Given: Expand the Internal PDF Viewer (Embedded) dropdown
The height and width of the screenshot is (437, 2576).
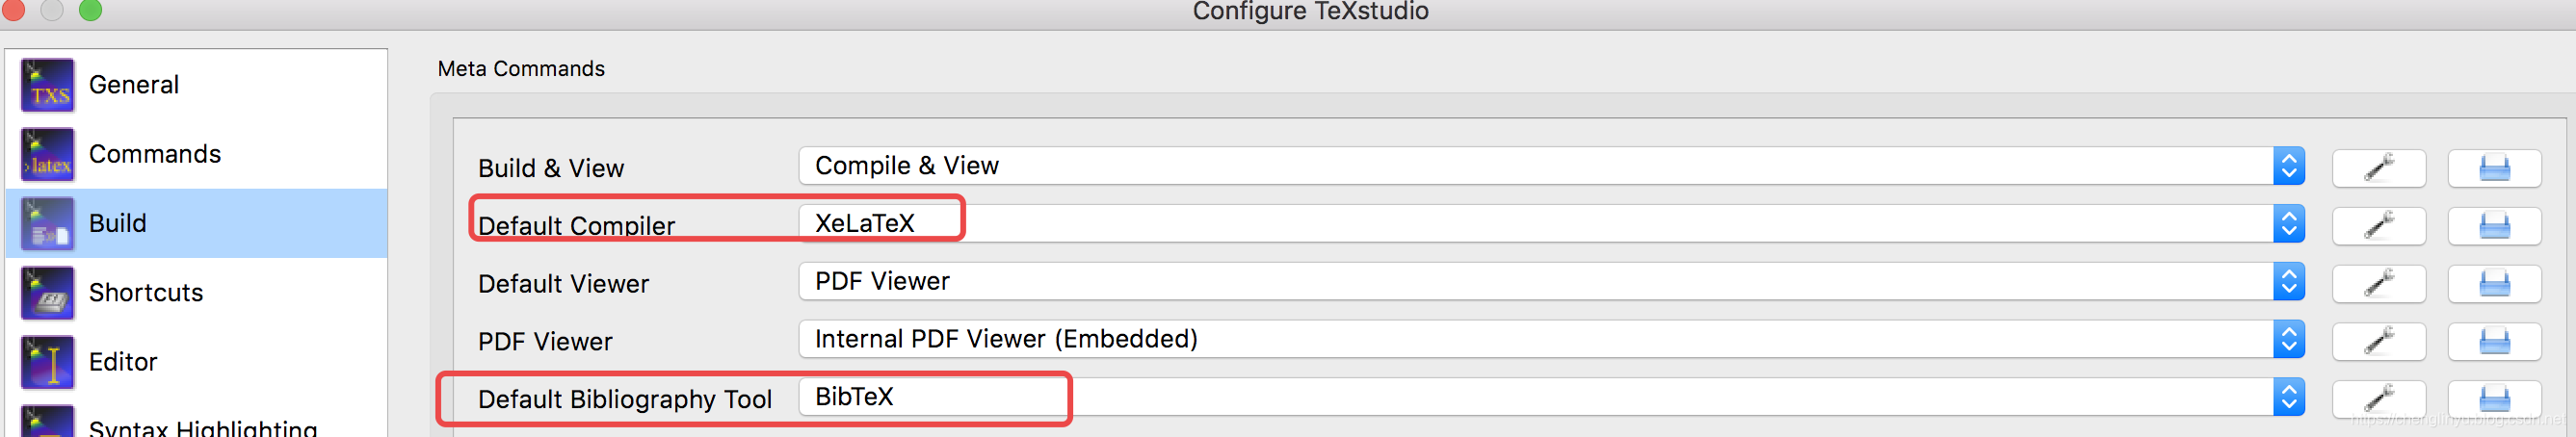Looking at the screenshot, I should click(x=1552, y=340).
